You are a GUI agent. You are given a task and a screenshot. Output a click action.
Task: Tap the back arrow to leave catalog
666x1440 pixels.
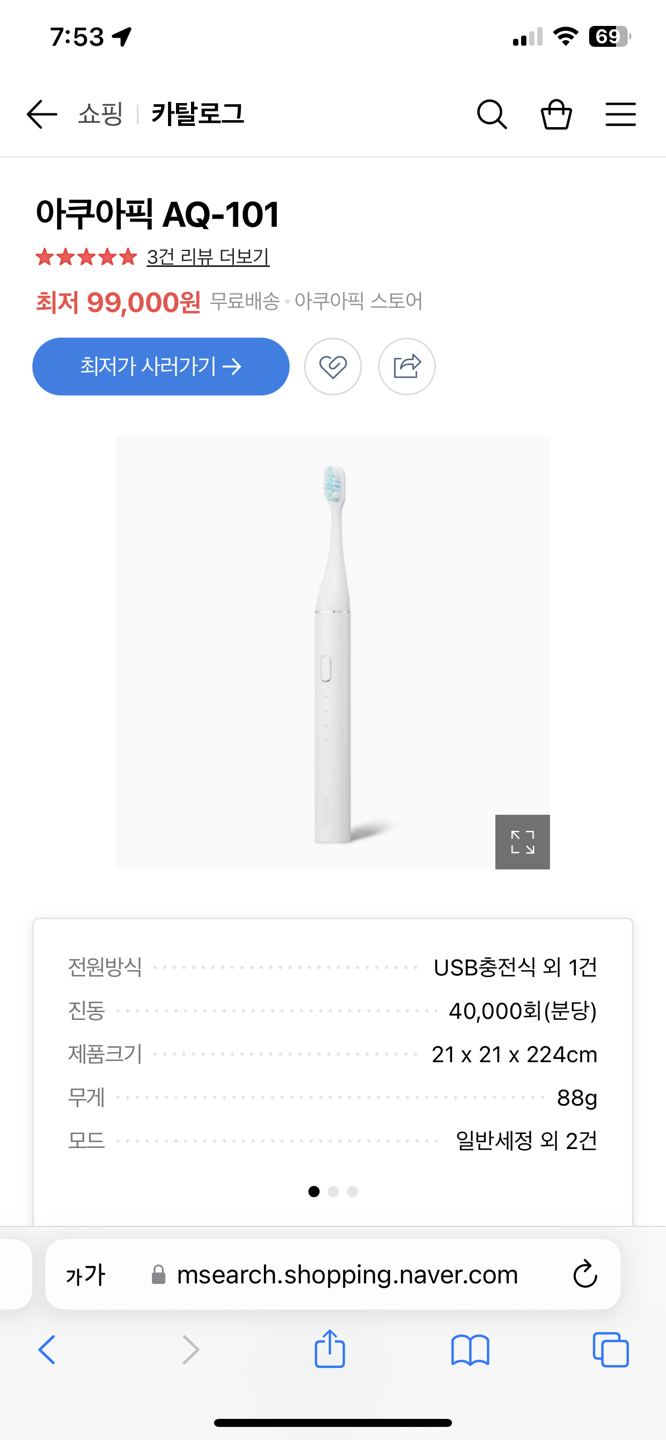pyautogui.click(x=40, y=114)
